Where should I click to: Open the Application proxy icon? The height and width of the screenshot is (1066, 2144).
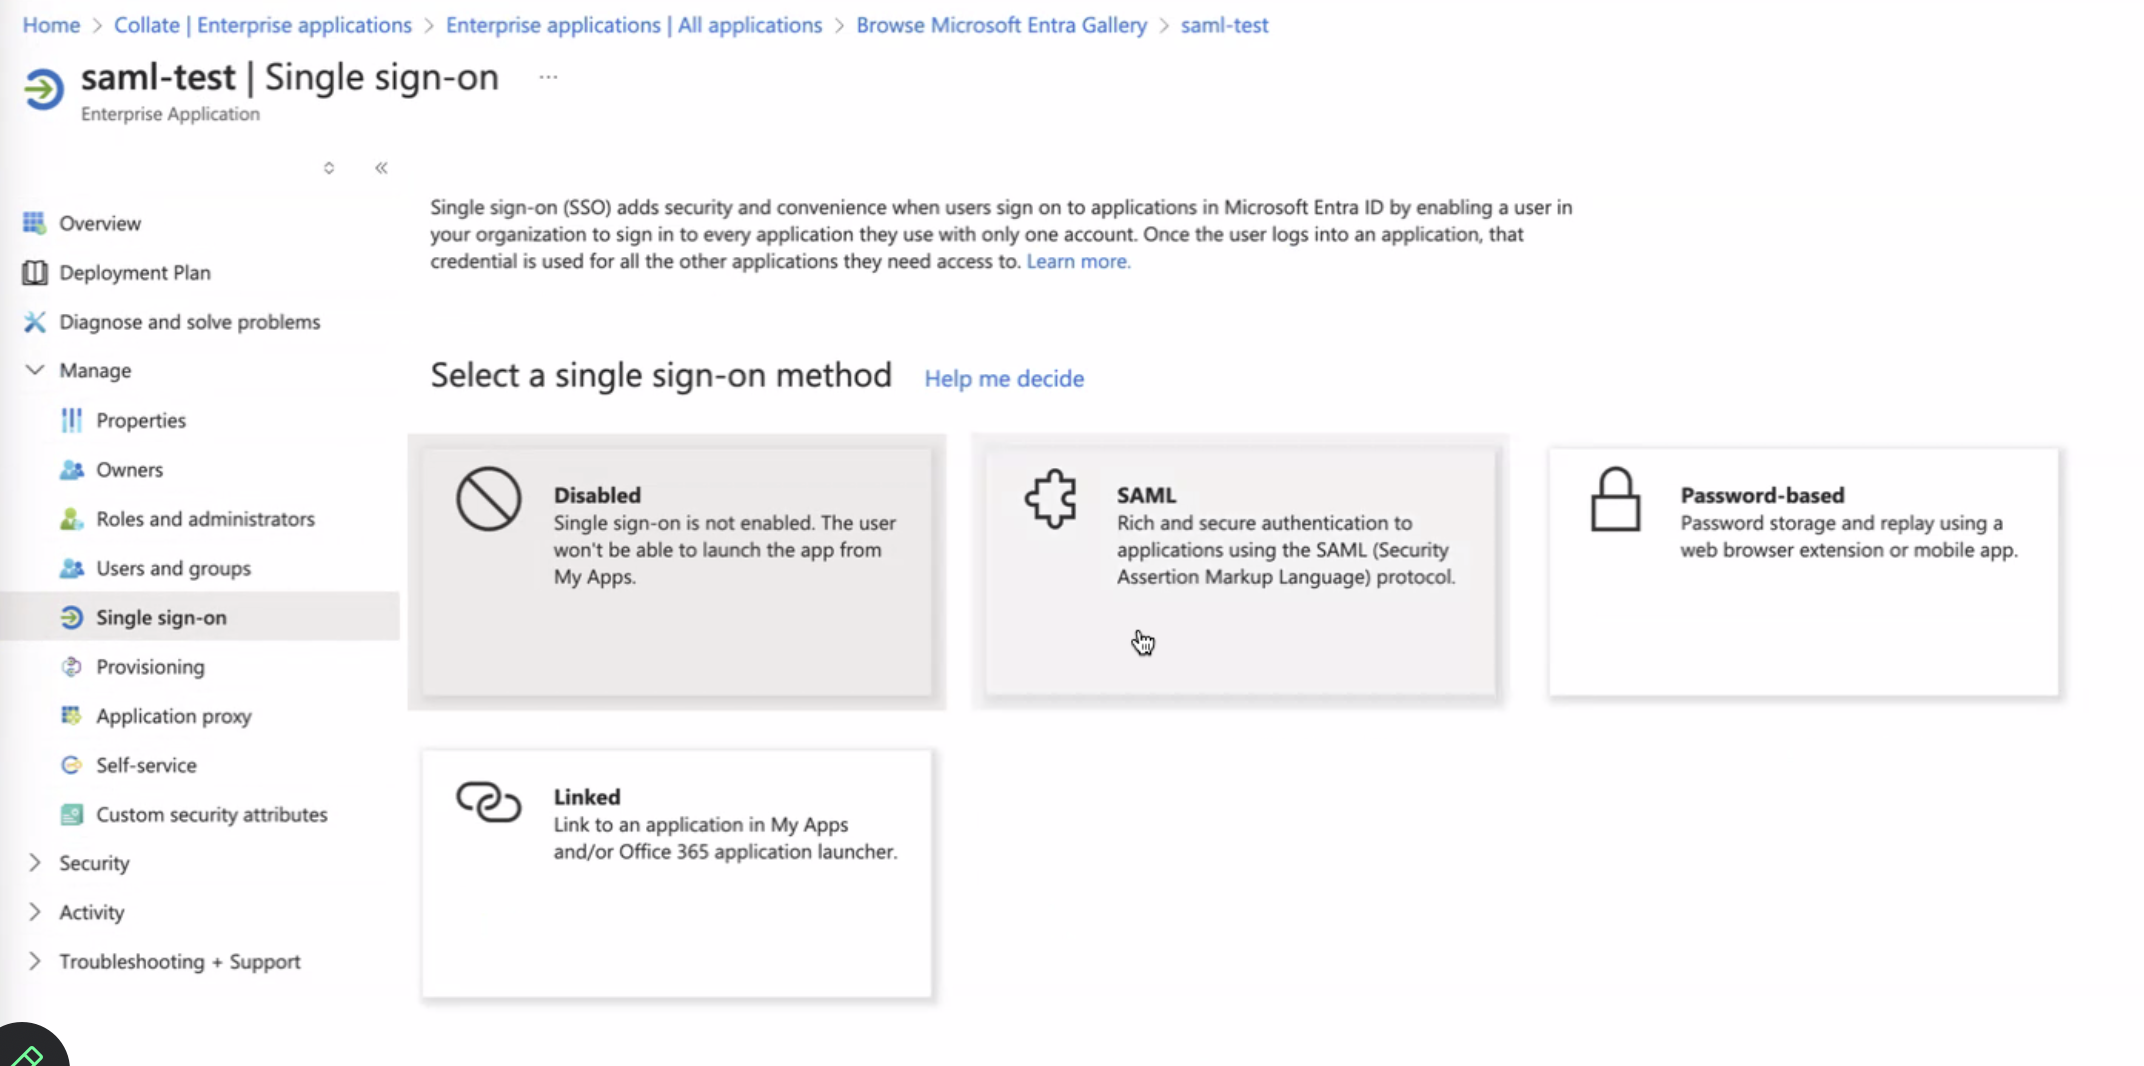coord(71,716)
